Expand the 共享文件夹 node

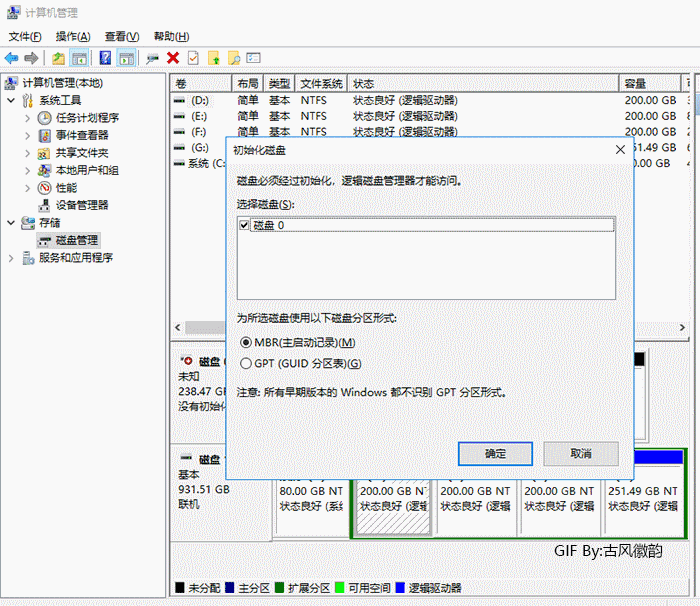click(x=28, y=153)
